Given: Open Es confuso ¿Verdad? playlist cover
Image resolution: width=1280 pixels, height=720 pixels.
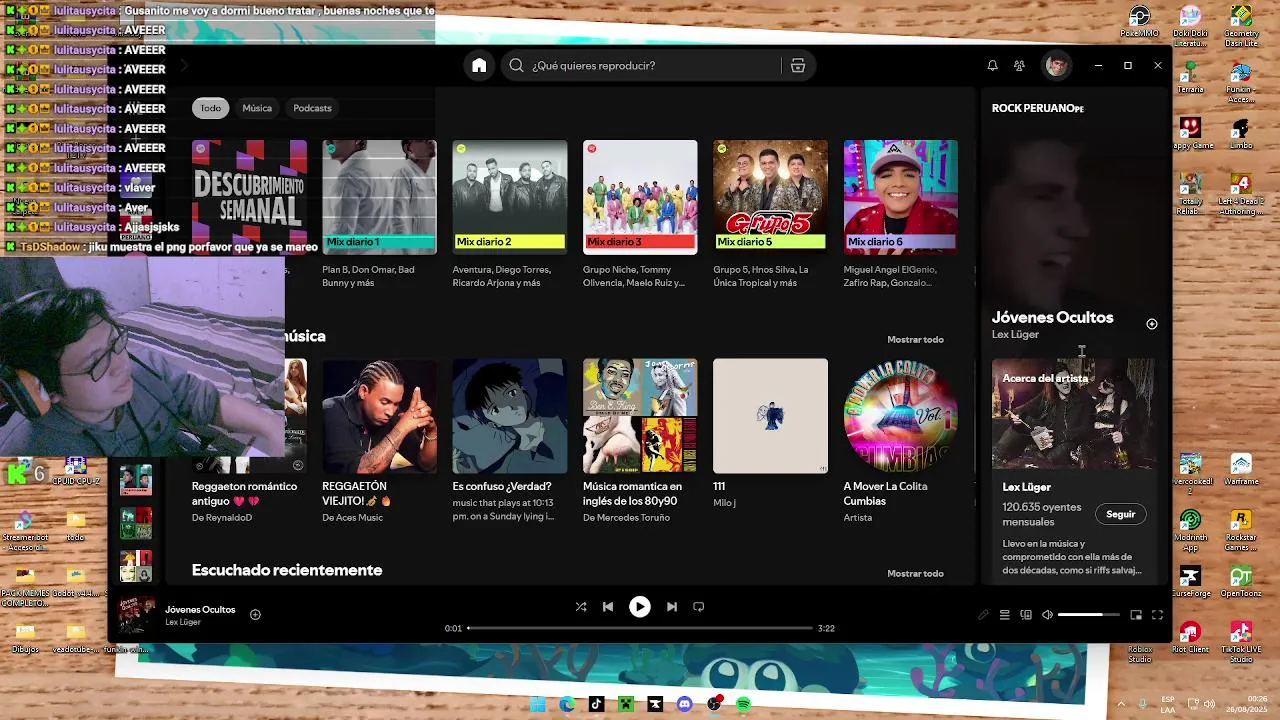Looking at the screenshot, I should click(510, 416).
